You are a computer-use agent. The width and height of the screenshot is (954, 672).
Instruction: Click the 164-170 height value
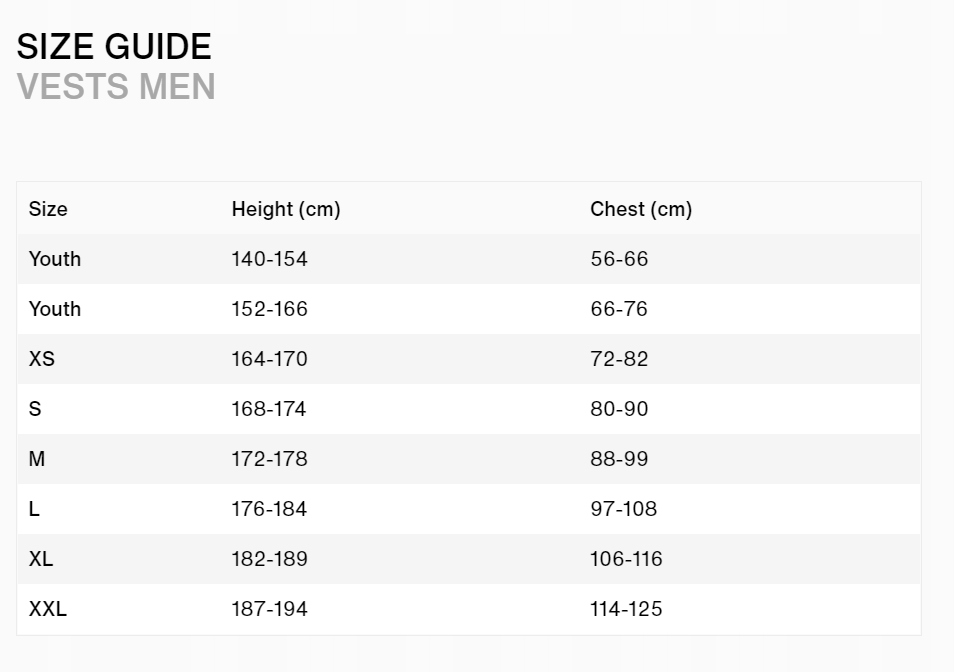[x=269, y=359]
